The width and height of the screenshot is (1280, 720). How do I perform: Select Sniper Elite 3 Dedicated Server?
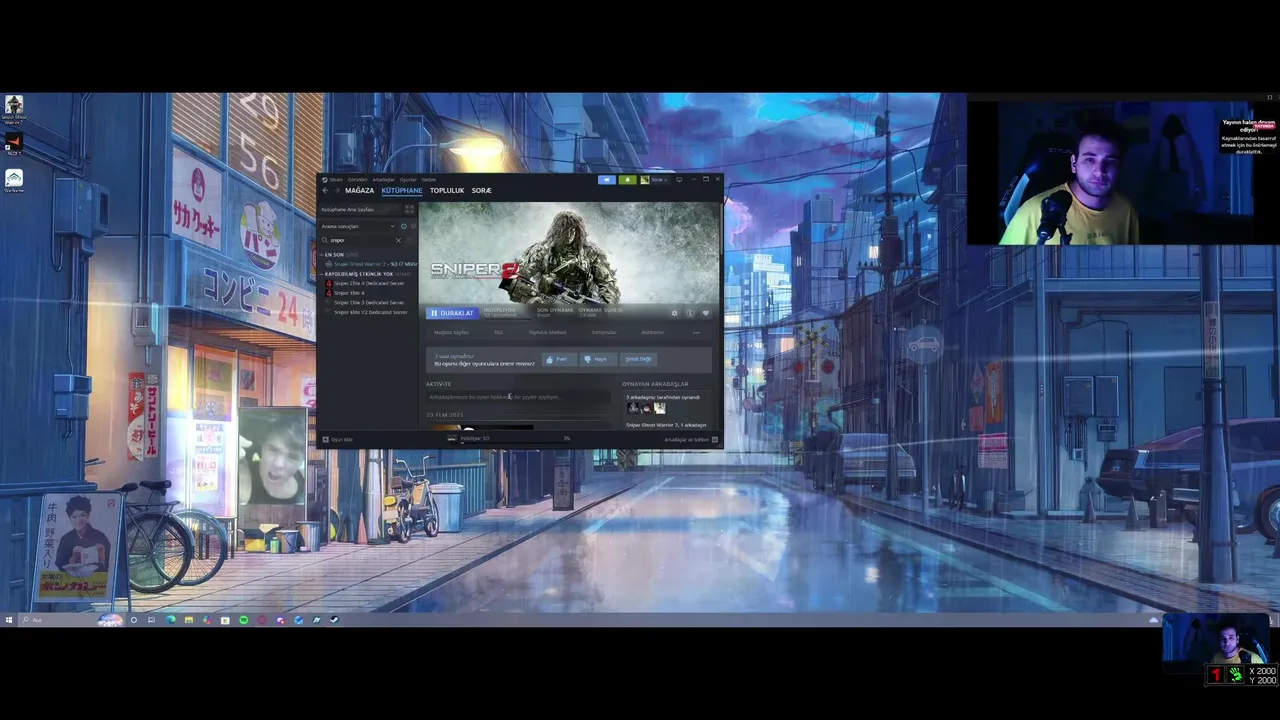point(365,302)
